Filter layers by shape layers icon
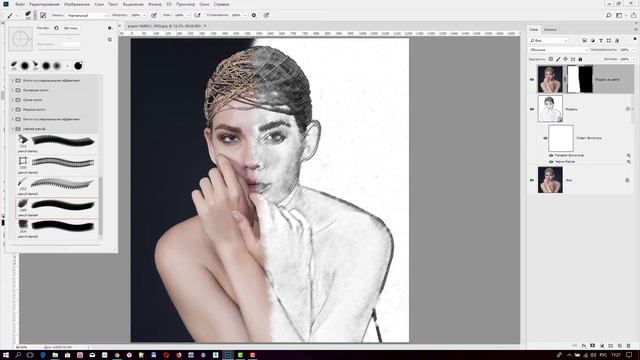Screen dimensions: 640x360 pos(609,40)
